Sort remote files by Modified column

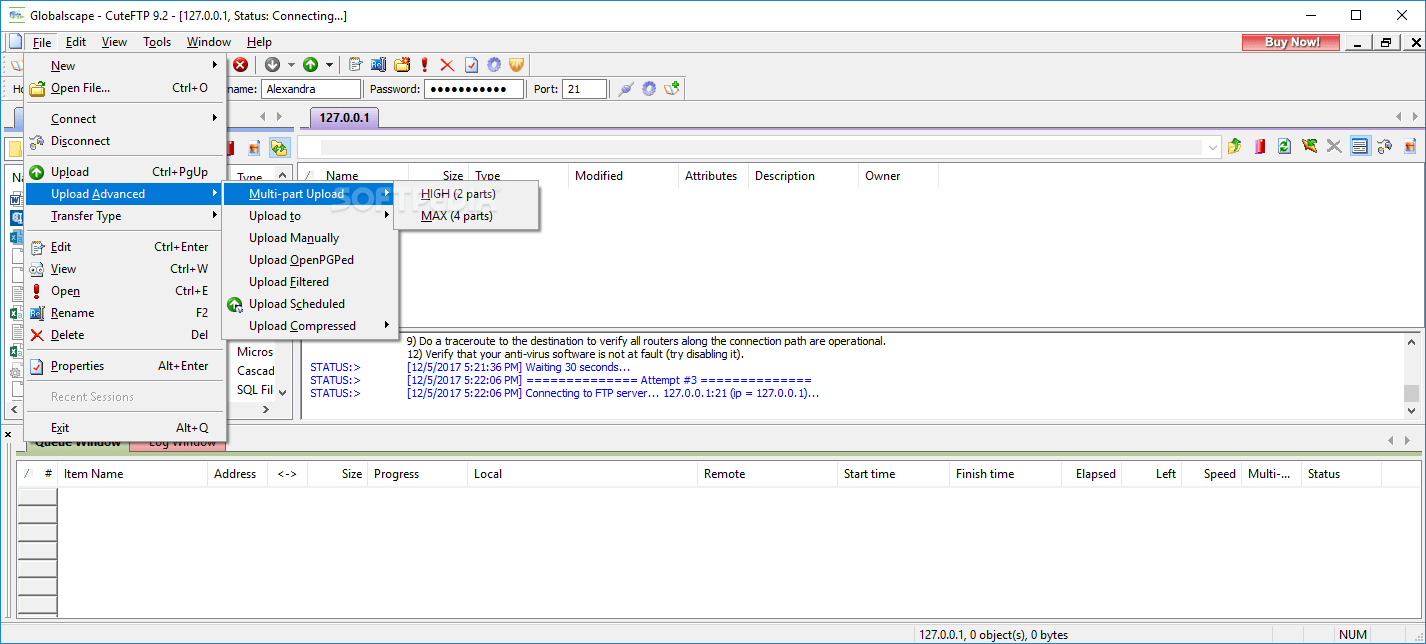tap(623, 176)
